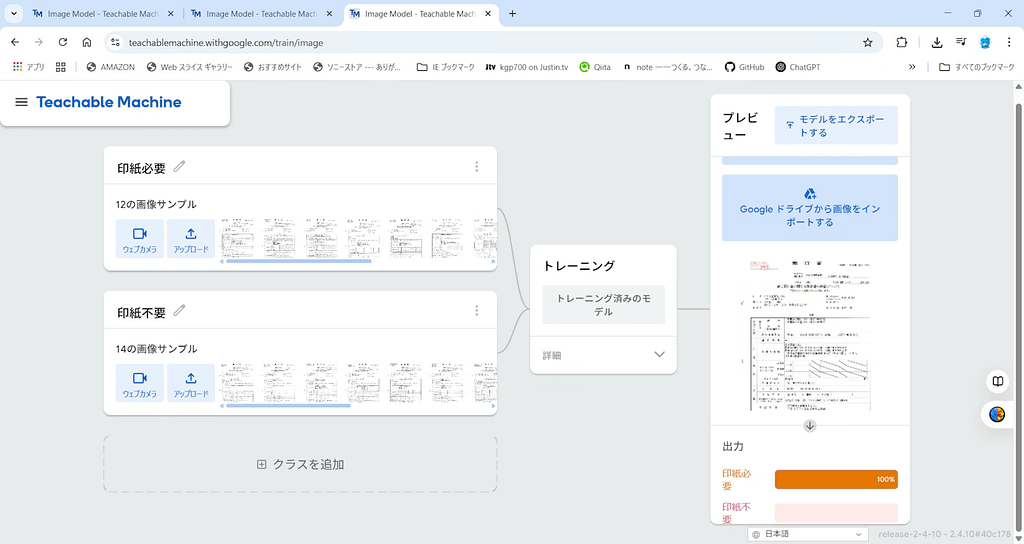1024x544 pixels.
Task: Open the Teachable Machine hamburger menu
Action: (x=21, y=102)
